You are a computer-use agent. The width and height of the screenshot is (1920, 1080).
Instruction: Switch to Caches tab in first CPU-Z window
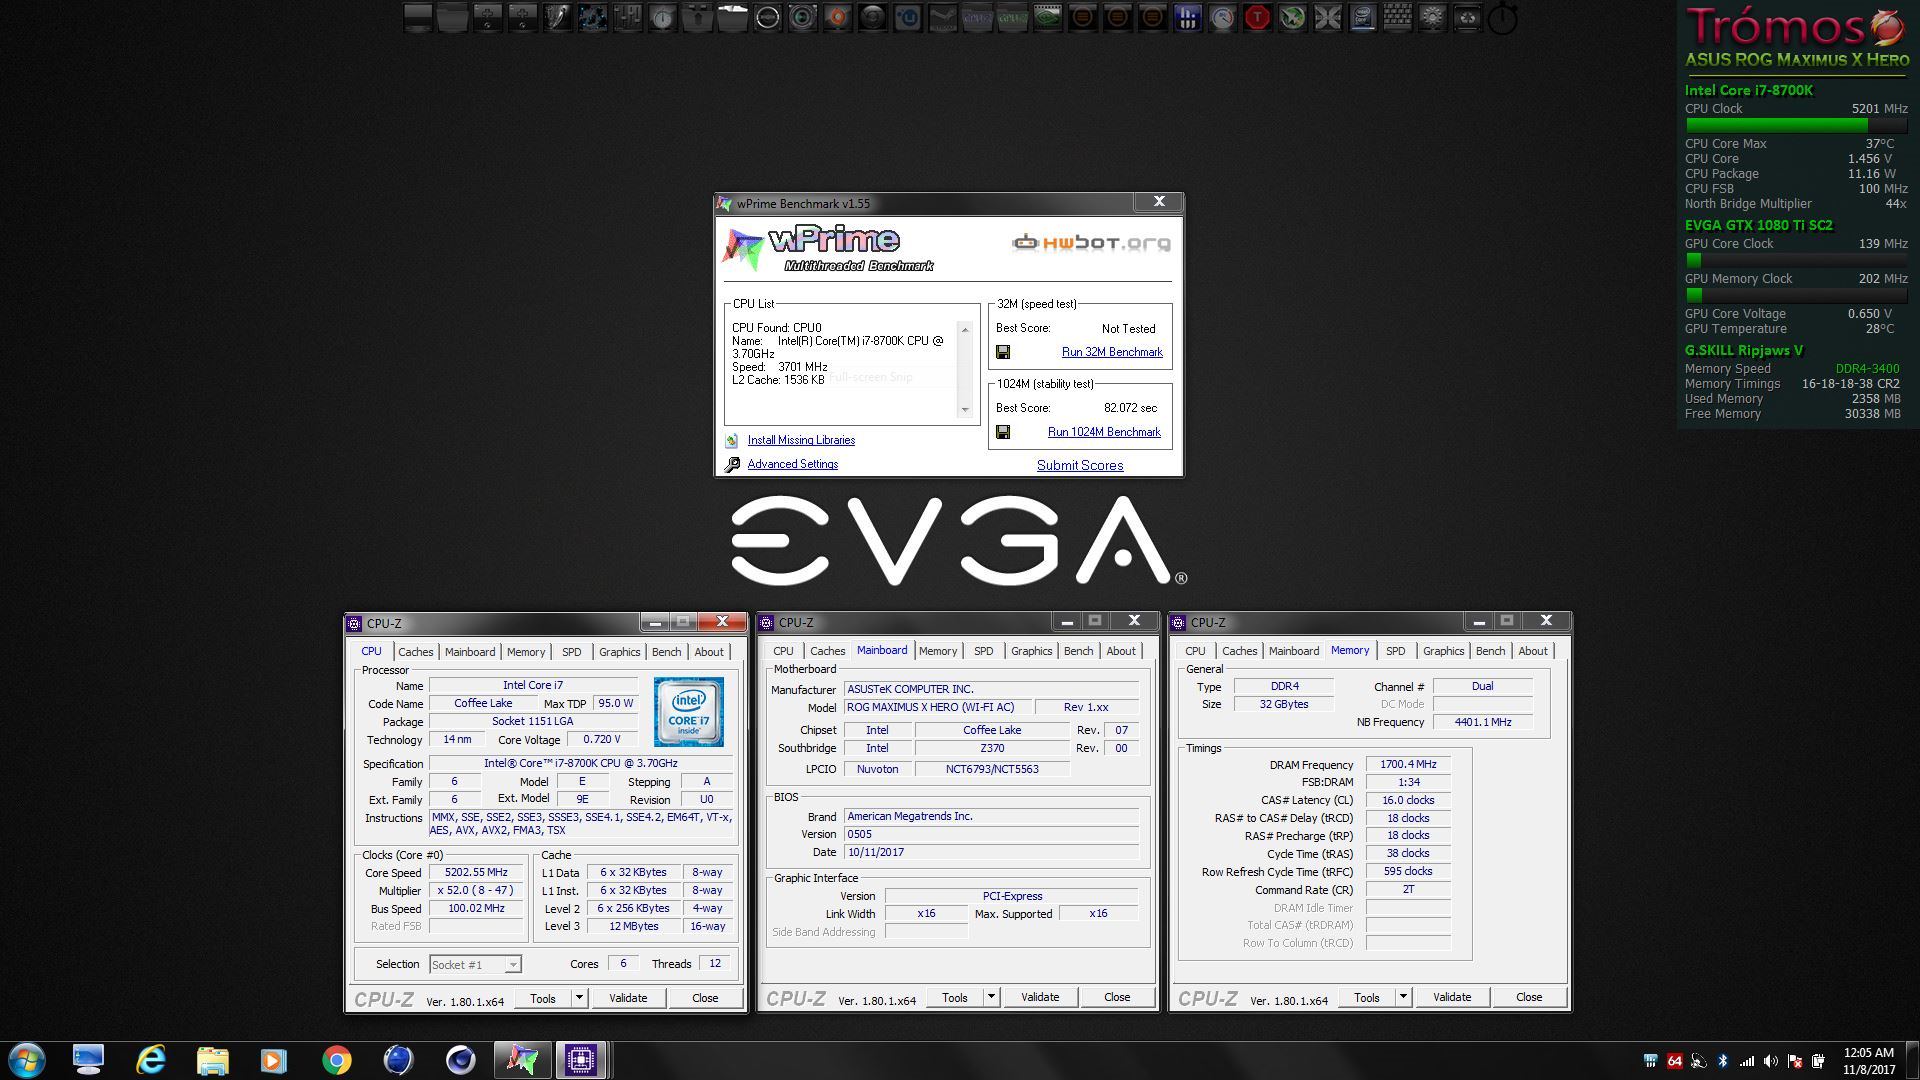416,652
